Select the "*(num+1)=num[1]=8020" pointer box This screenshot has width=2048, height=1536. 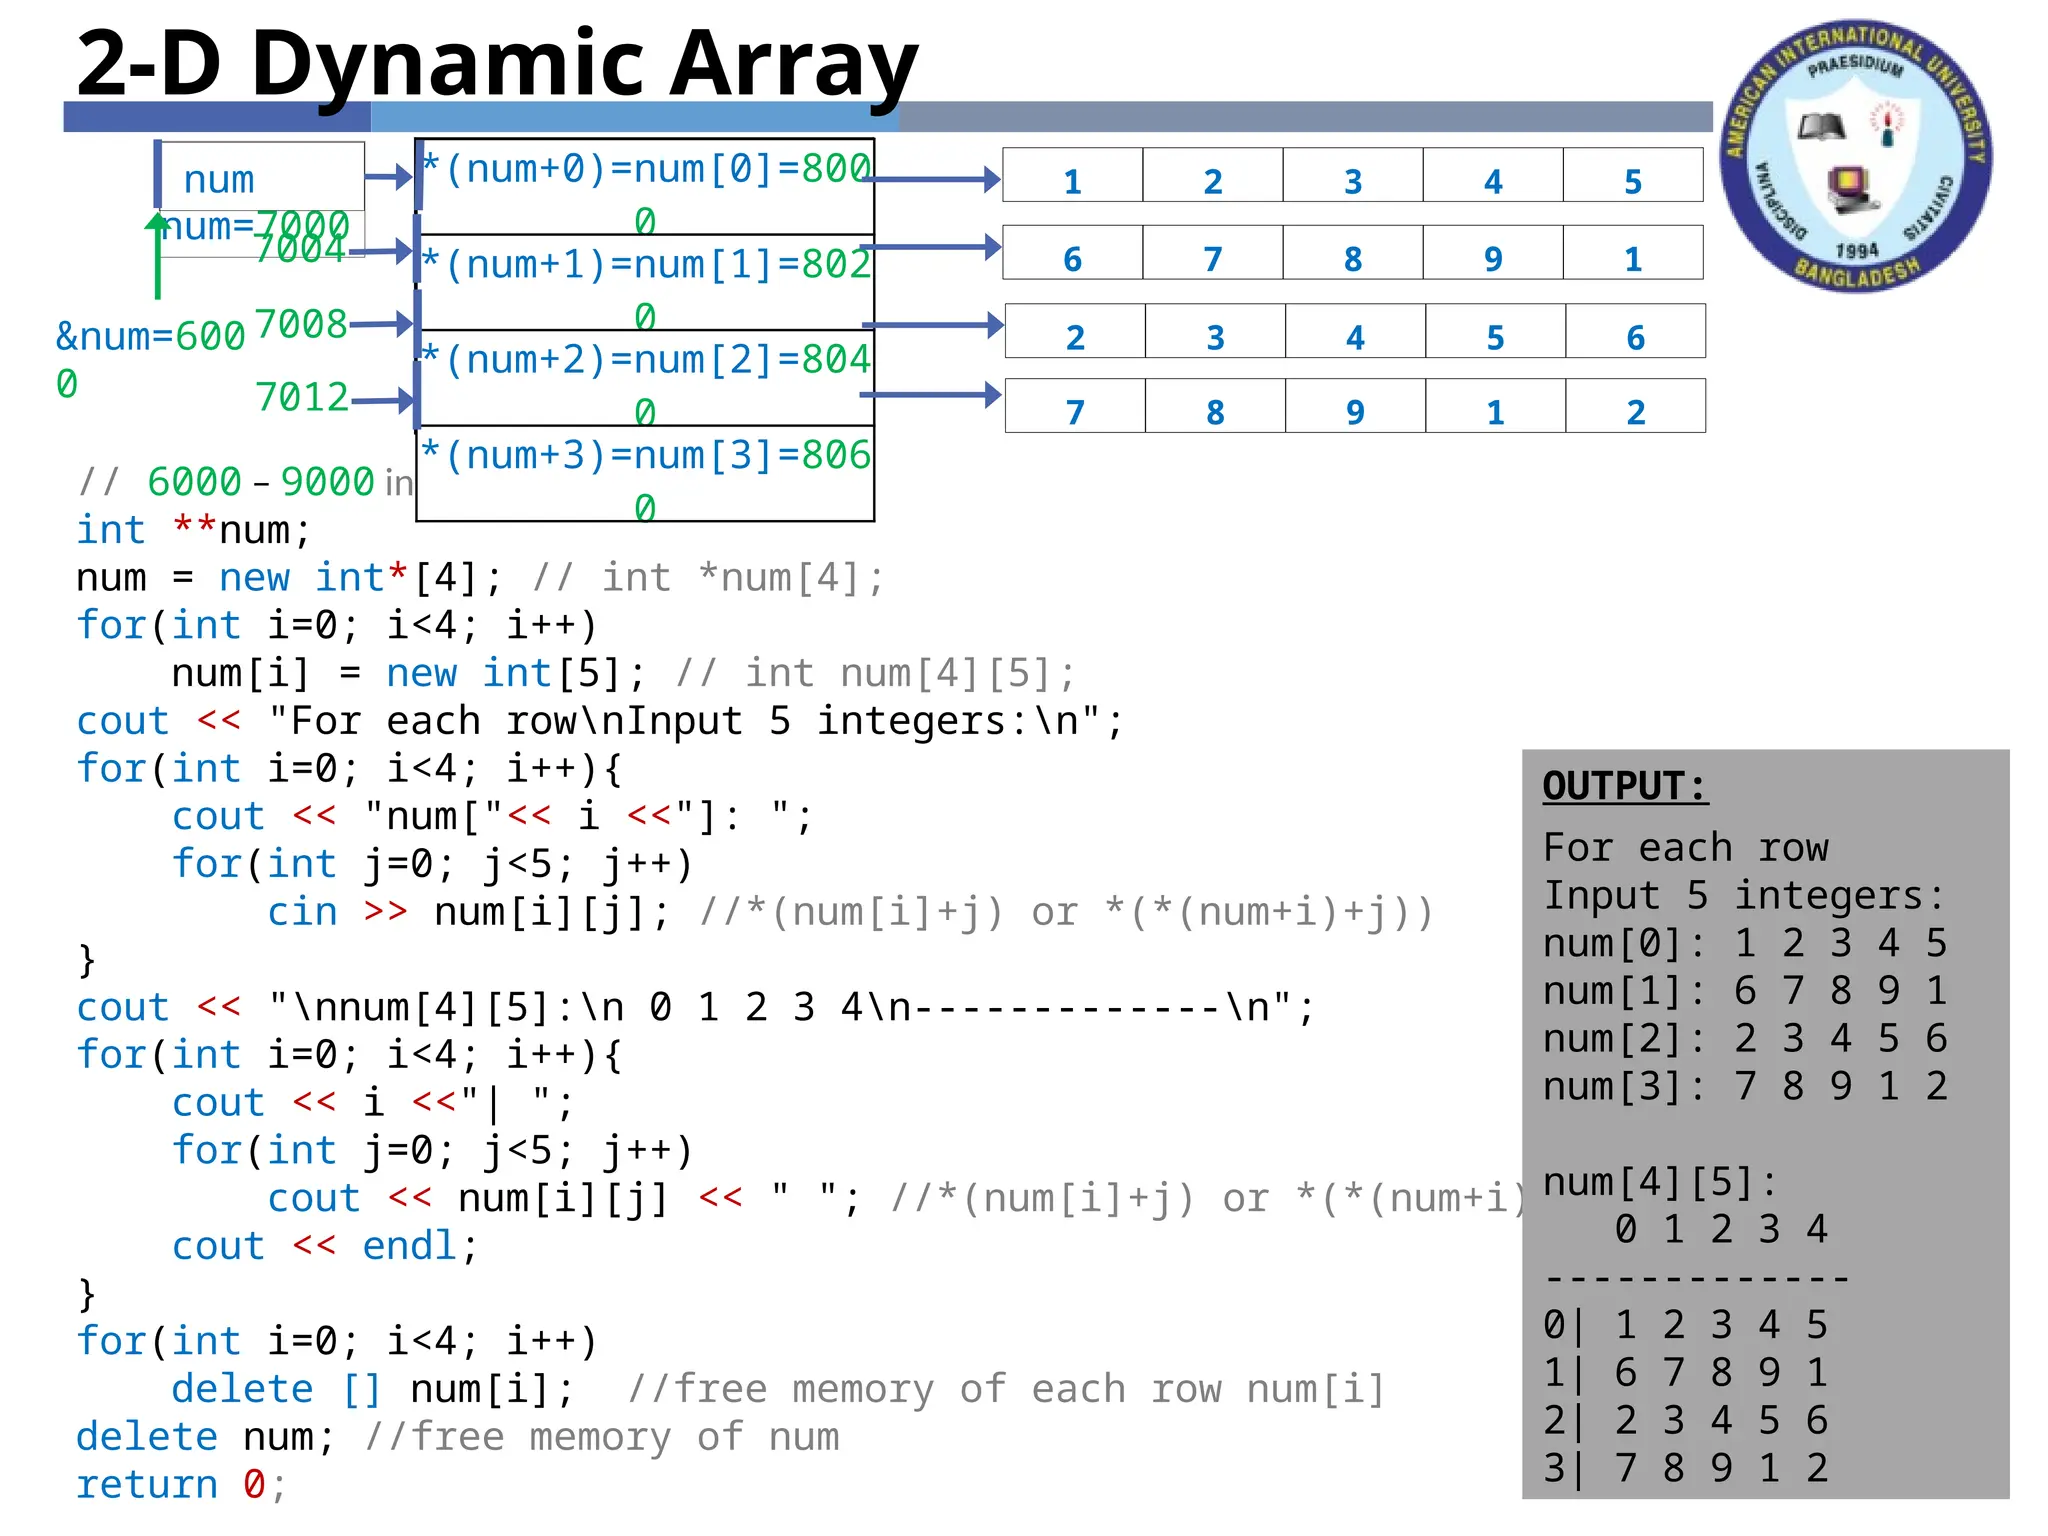[645, 282]
